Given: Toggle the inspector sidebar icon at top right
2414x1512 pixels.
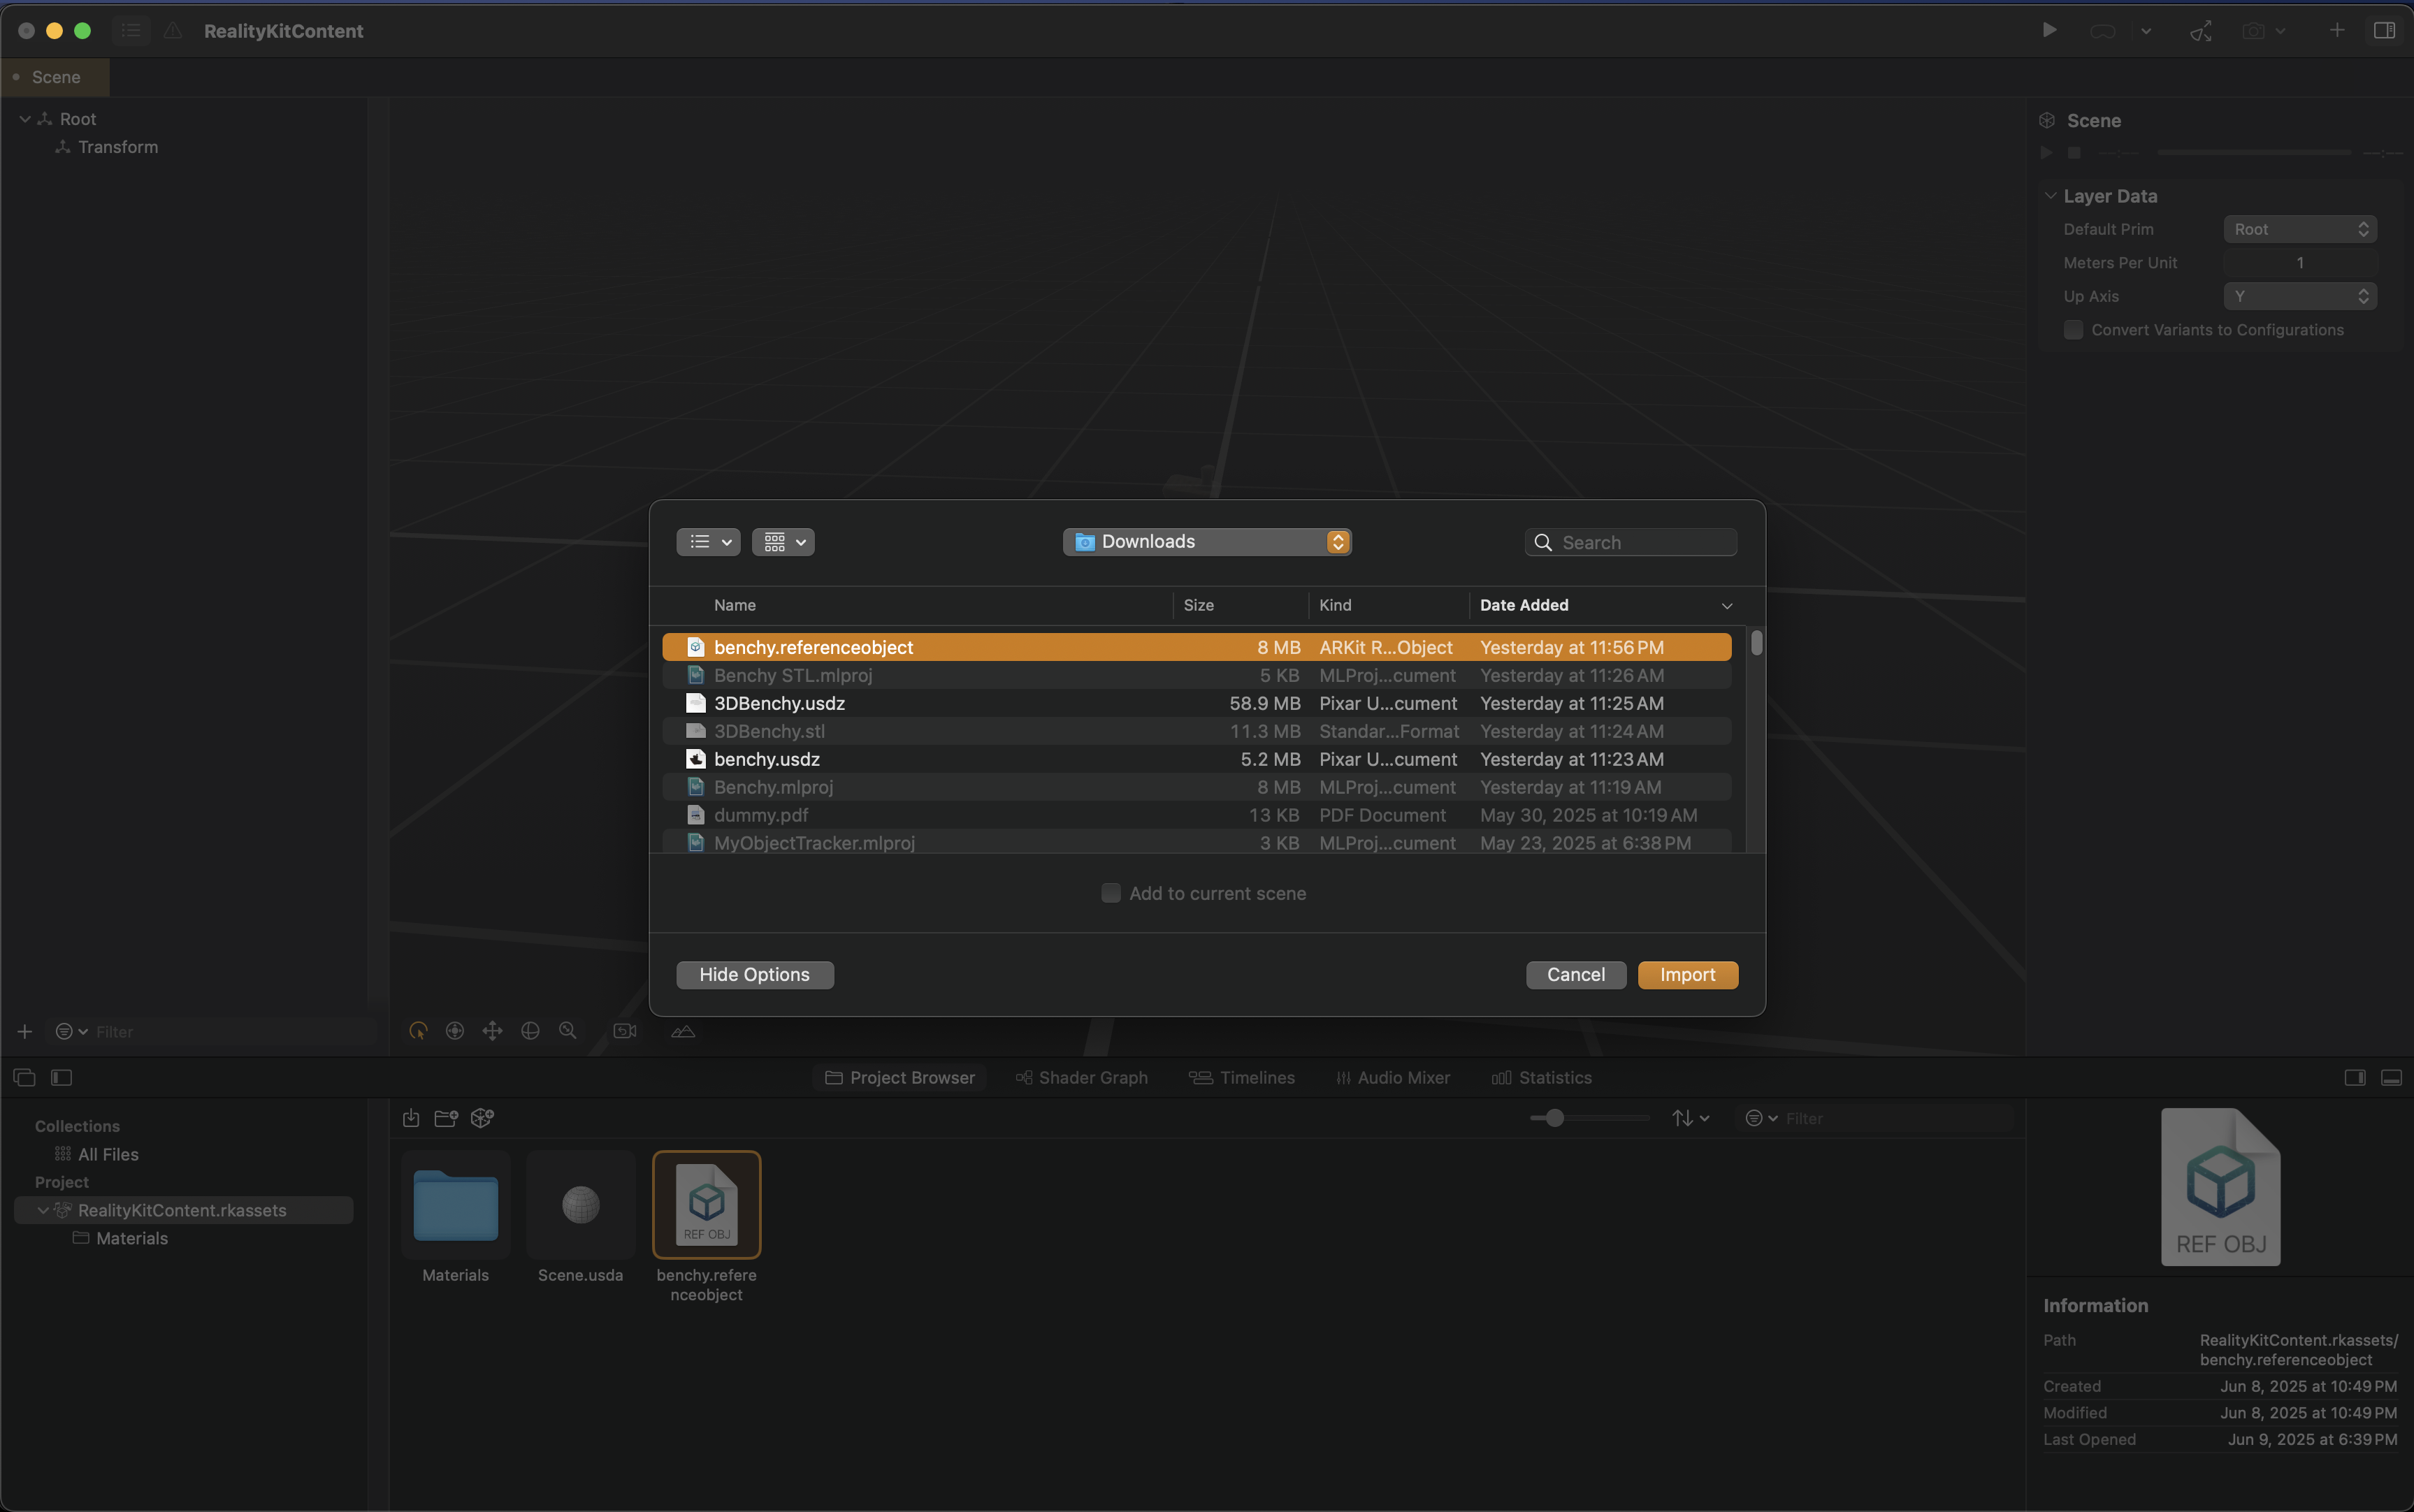Looking at the screenshot, I should coord(2384,30).
